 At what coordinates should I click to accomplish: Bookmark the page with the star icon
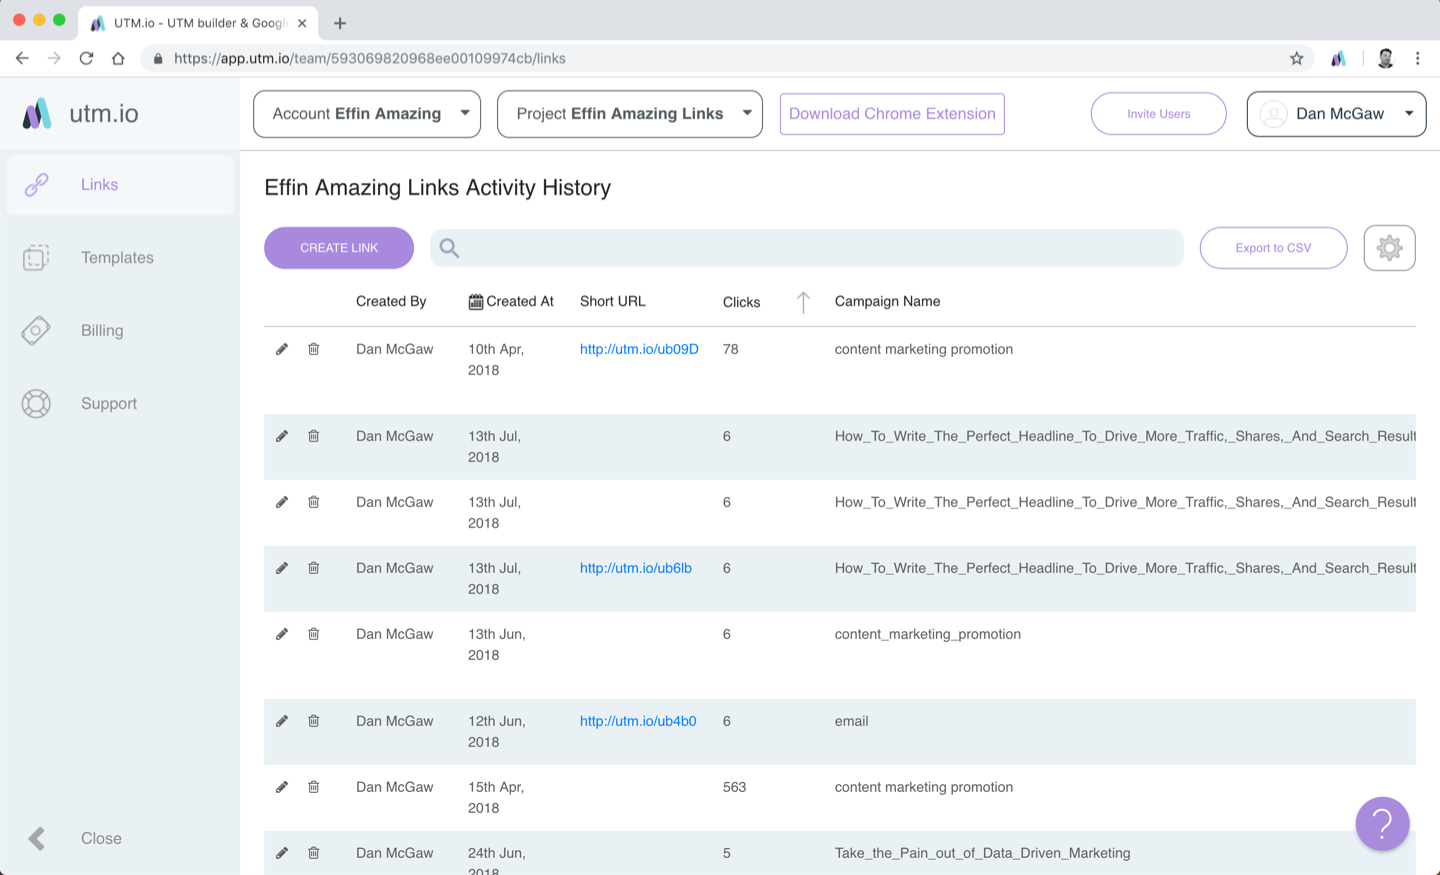(1297, 58)
